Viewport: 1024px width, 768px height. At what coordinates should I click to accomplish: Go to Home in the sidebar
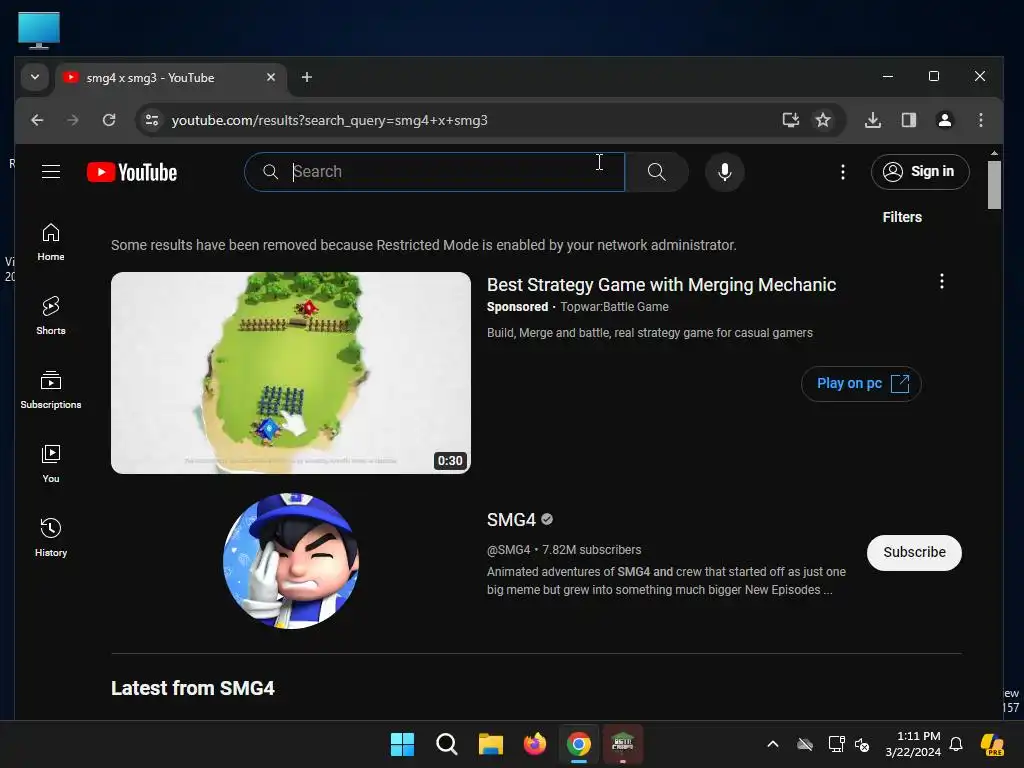coord(51,242)
